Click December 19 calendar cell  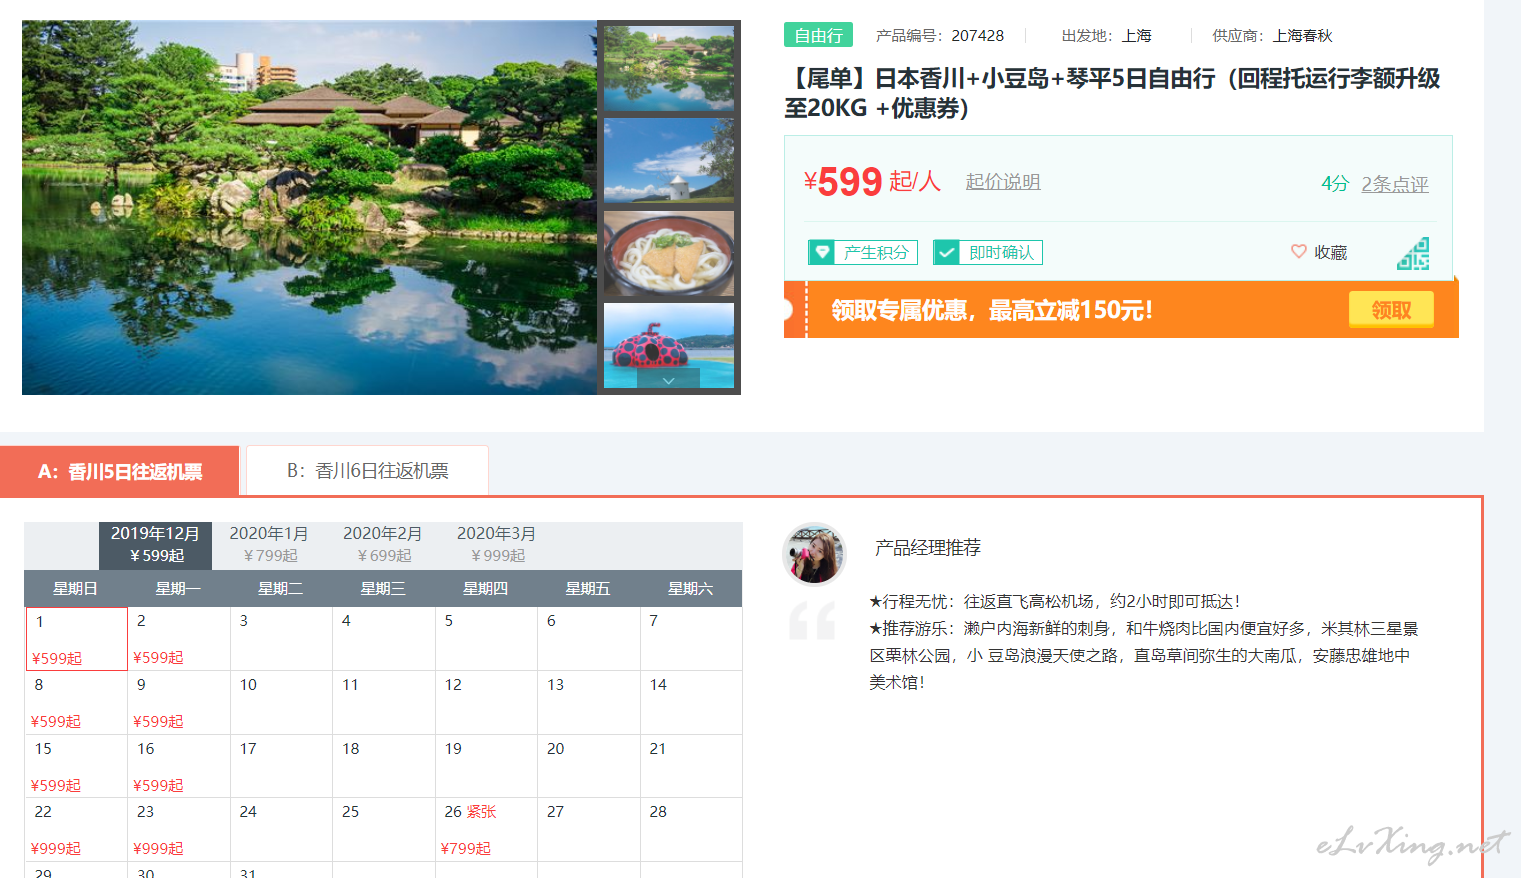(486, 767)
